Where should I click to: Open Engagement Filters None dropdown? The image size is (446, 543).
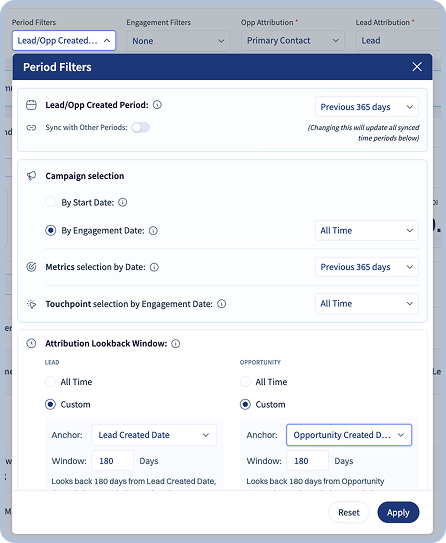click(x=178, y=41)
